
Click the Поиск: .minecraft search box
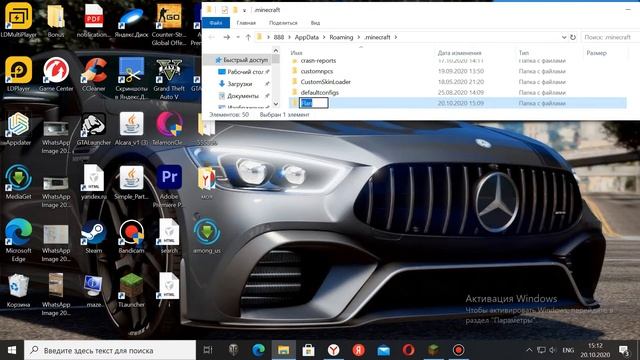tap(610, 37)
